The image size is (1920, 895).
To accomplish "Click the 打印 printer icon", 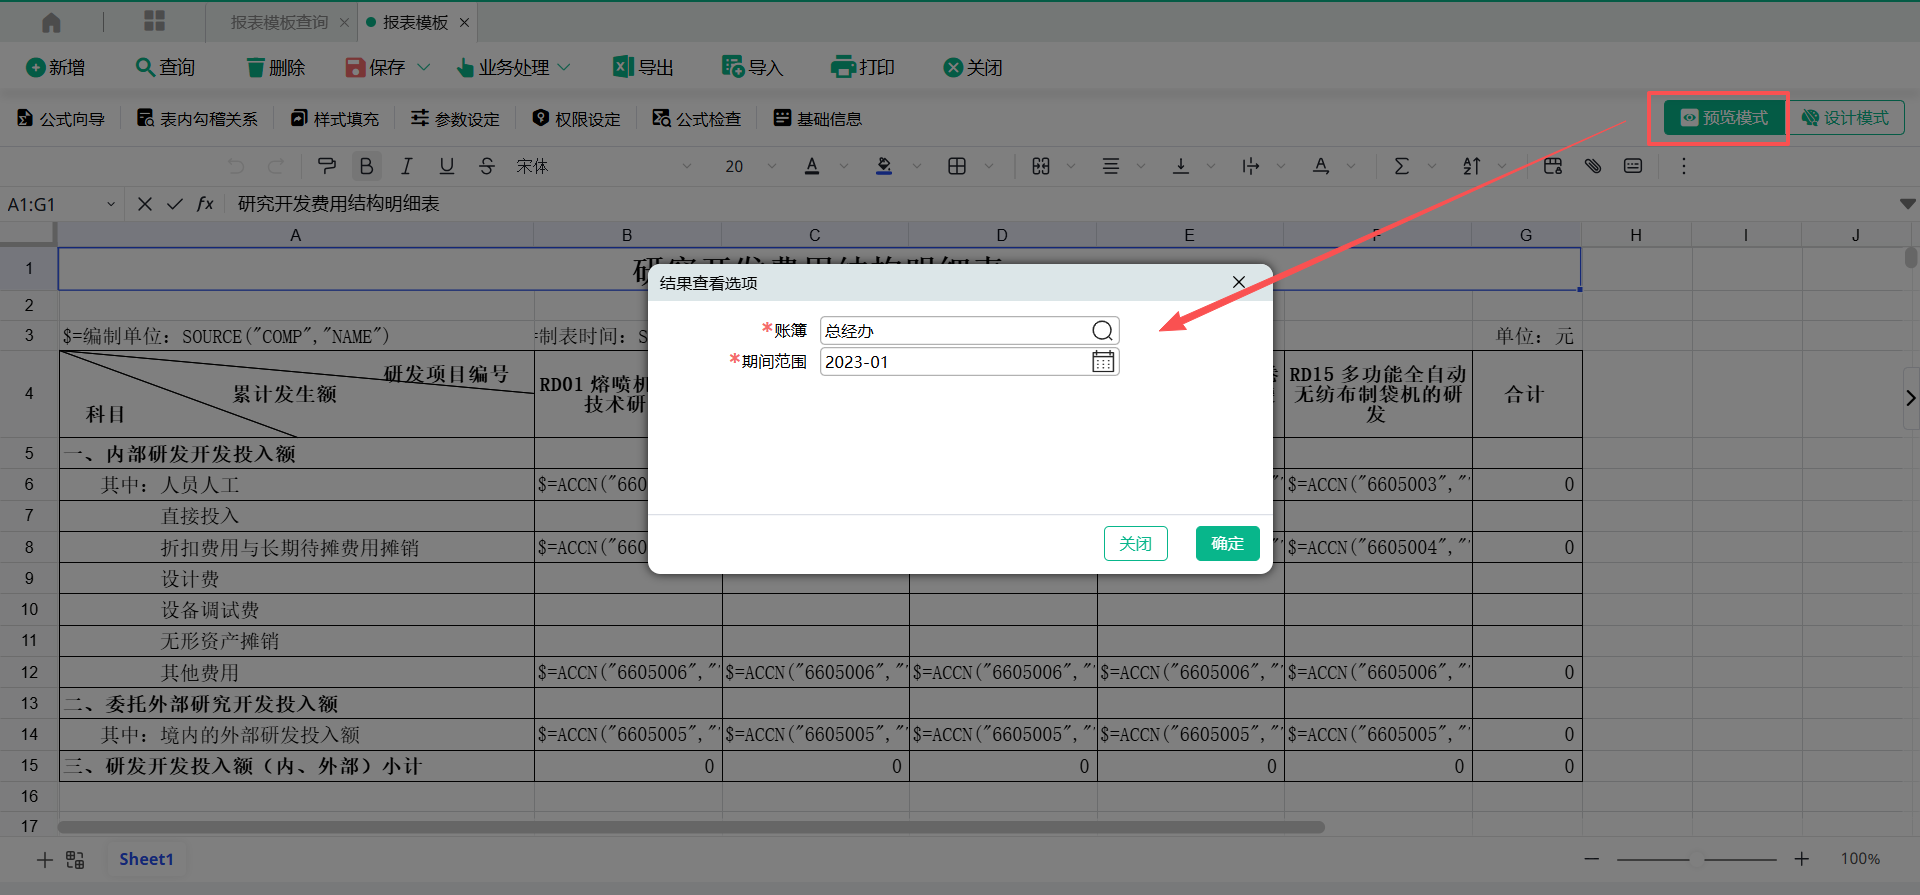I will (843, 67).
